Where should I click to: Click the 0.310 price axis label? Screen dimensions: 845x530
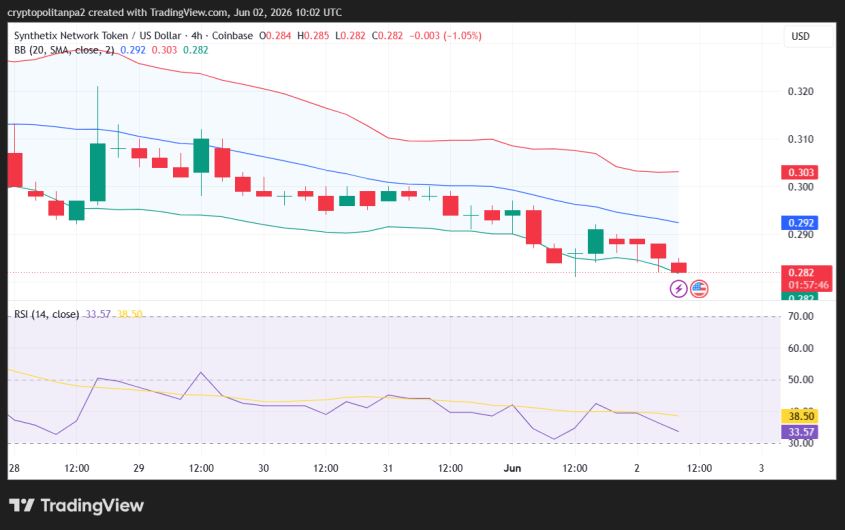(x=800, y=139)
